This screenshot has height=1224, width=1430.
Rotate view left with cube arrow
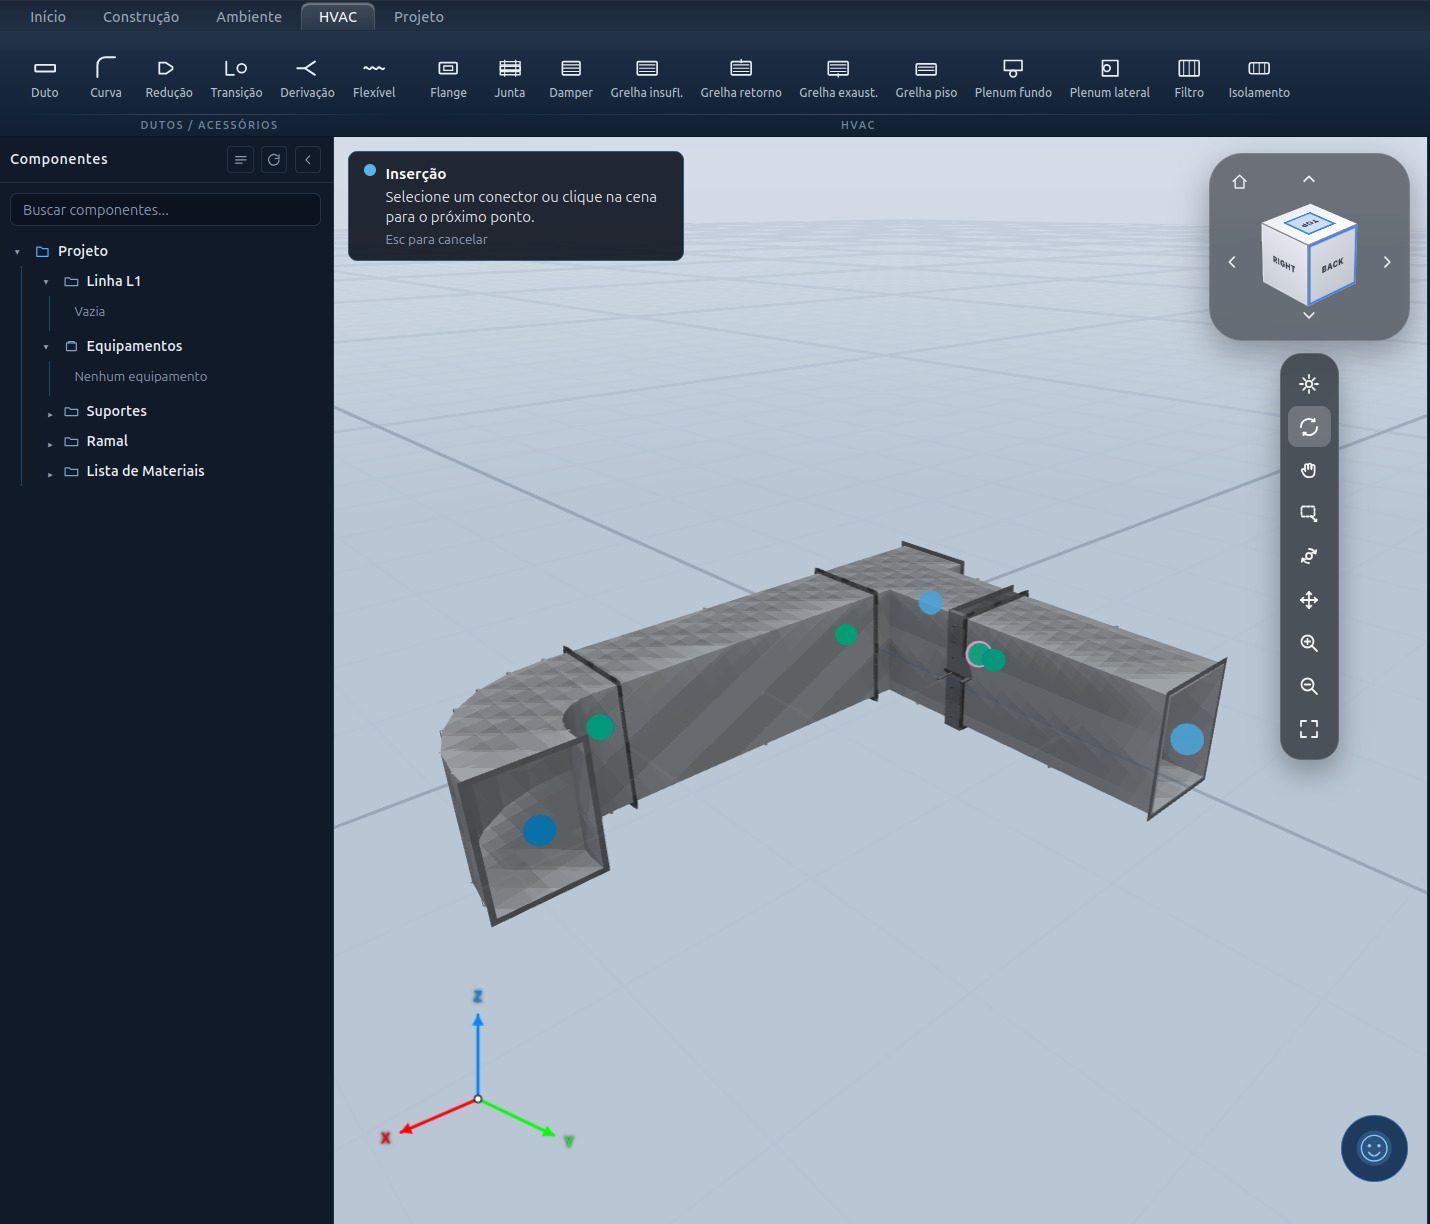[x=1232, y=262]
